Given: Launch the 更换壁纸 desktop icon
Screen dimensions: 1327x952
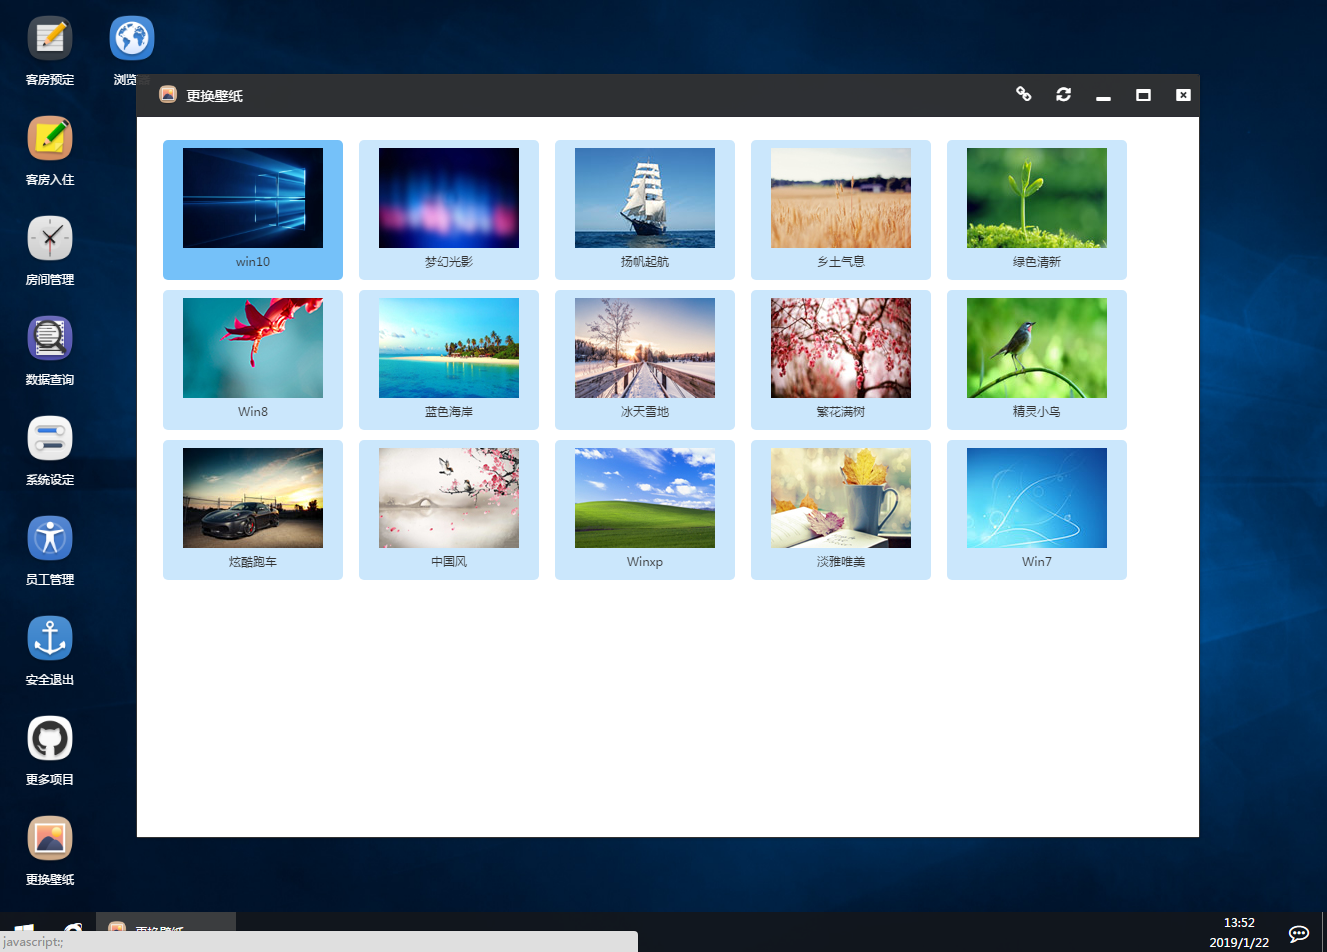Looking at the screenshot, I should tap(50, 838).
